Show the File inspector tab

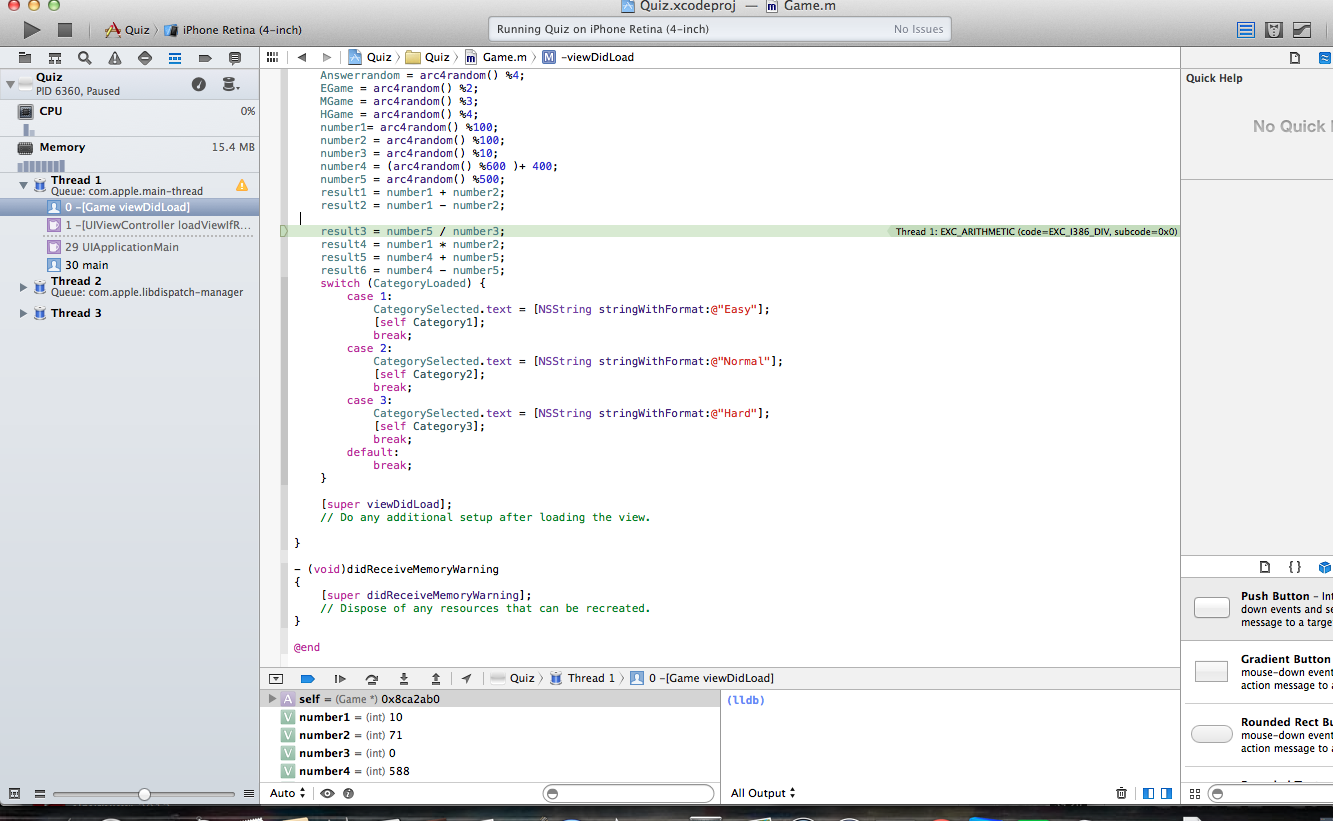1295,58
